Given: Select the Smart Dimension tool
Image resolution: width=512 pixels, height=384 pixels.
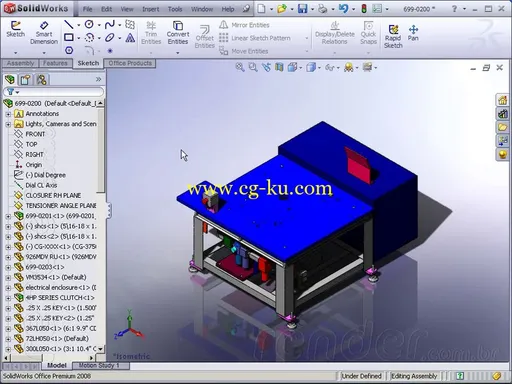Looking at the screenshot, I should tap(44, 33).
